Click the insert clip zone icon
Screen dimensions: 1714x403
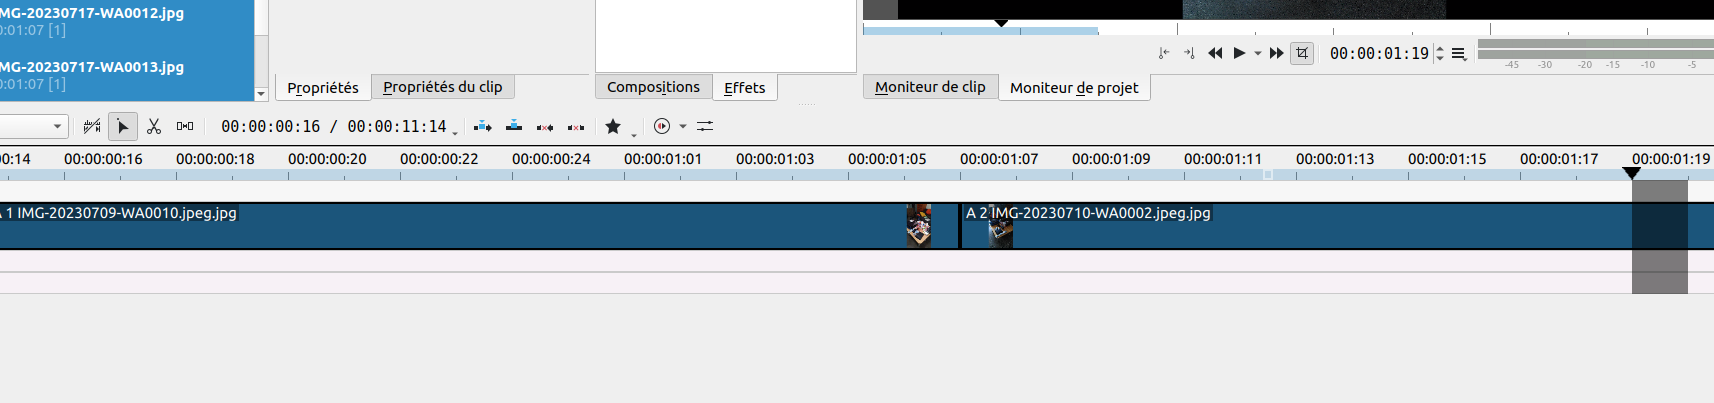pyautogui.click(x=483, y=126)
